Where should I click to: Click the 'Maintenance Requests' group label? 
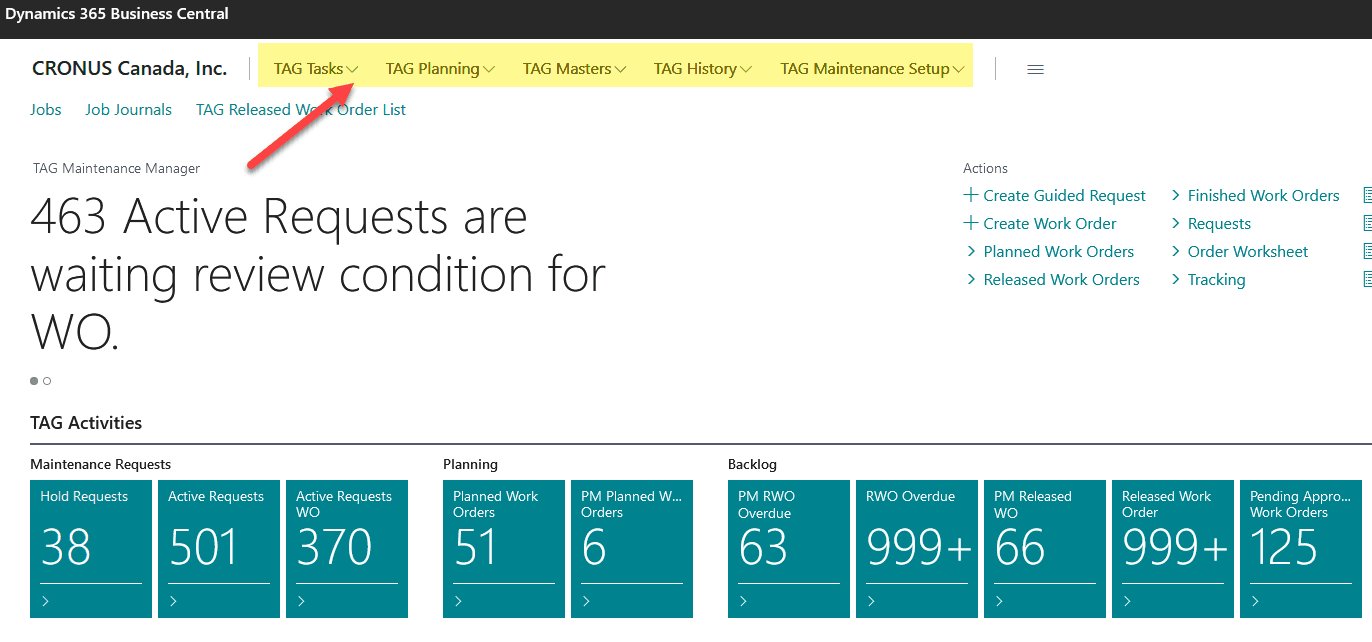pyautogui.click(x=101, y=464)
